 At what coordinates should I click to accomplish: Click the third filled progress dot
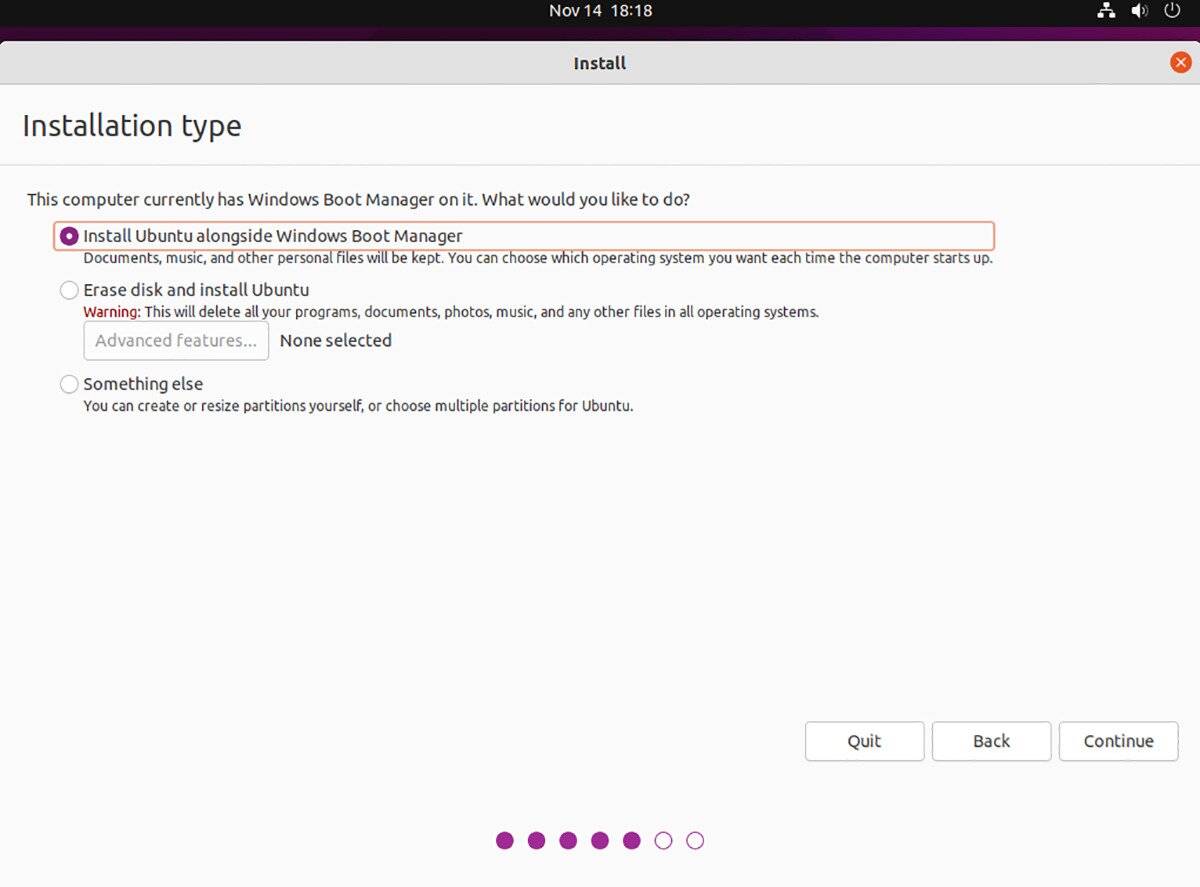568,840
